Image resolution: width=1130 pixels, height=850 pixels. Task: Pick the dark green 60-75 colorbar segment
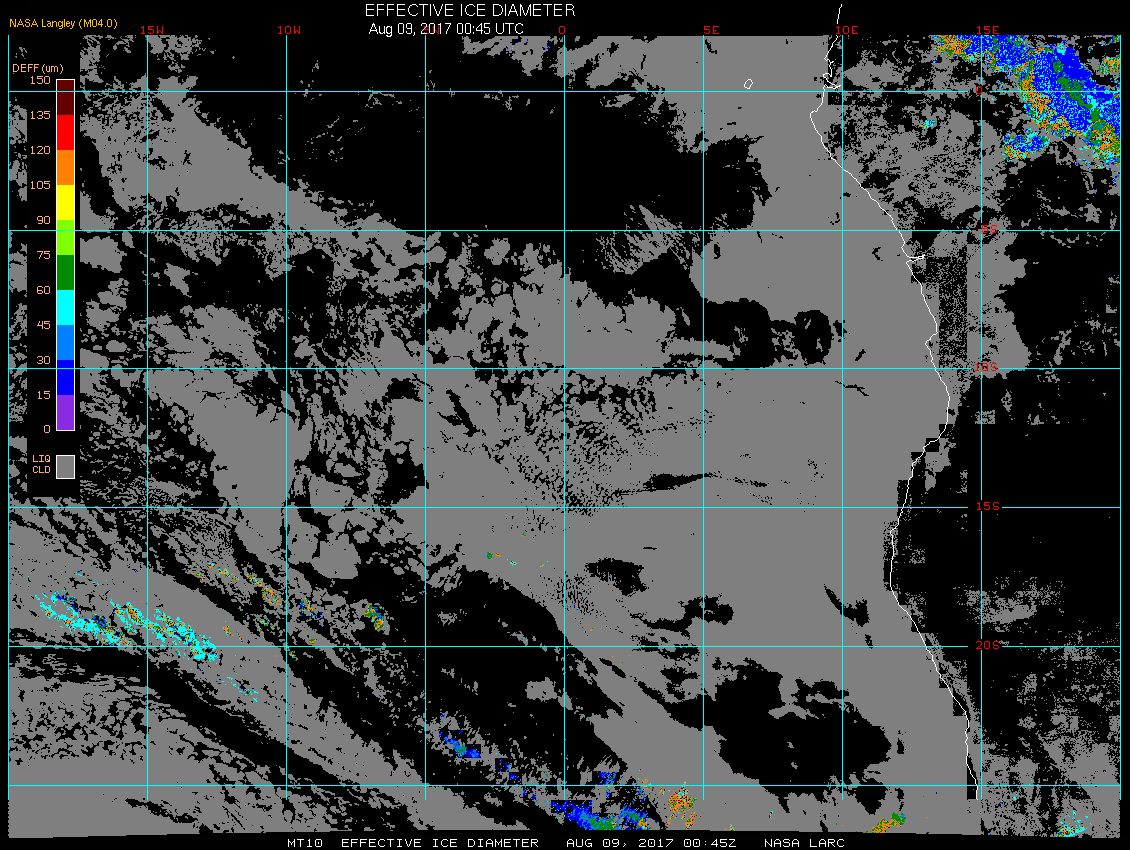(66, 273)
